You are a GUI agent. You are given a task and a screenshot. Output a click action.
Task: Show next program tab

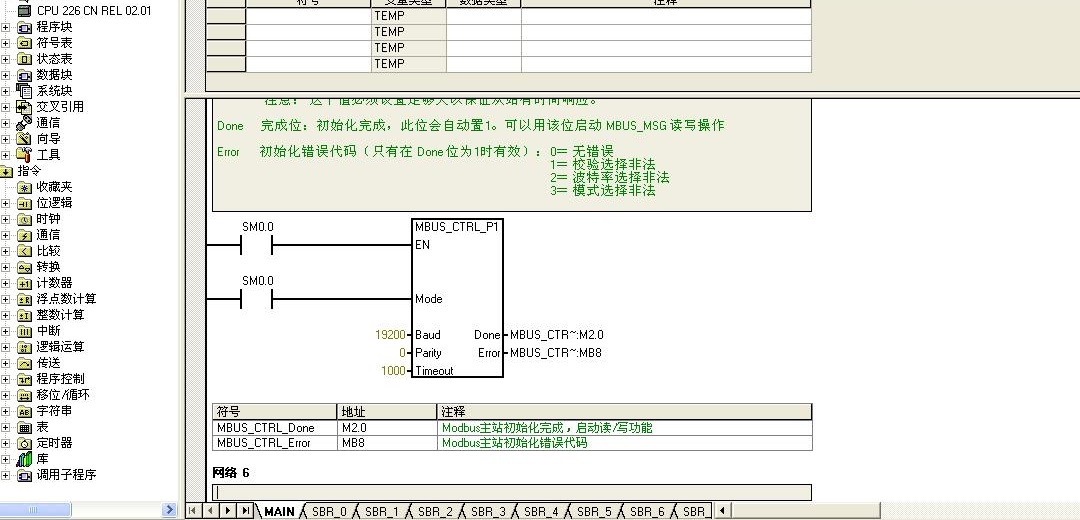[x=228, y=510]
